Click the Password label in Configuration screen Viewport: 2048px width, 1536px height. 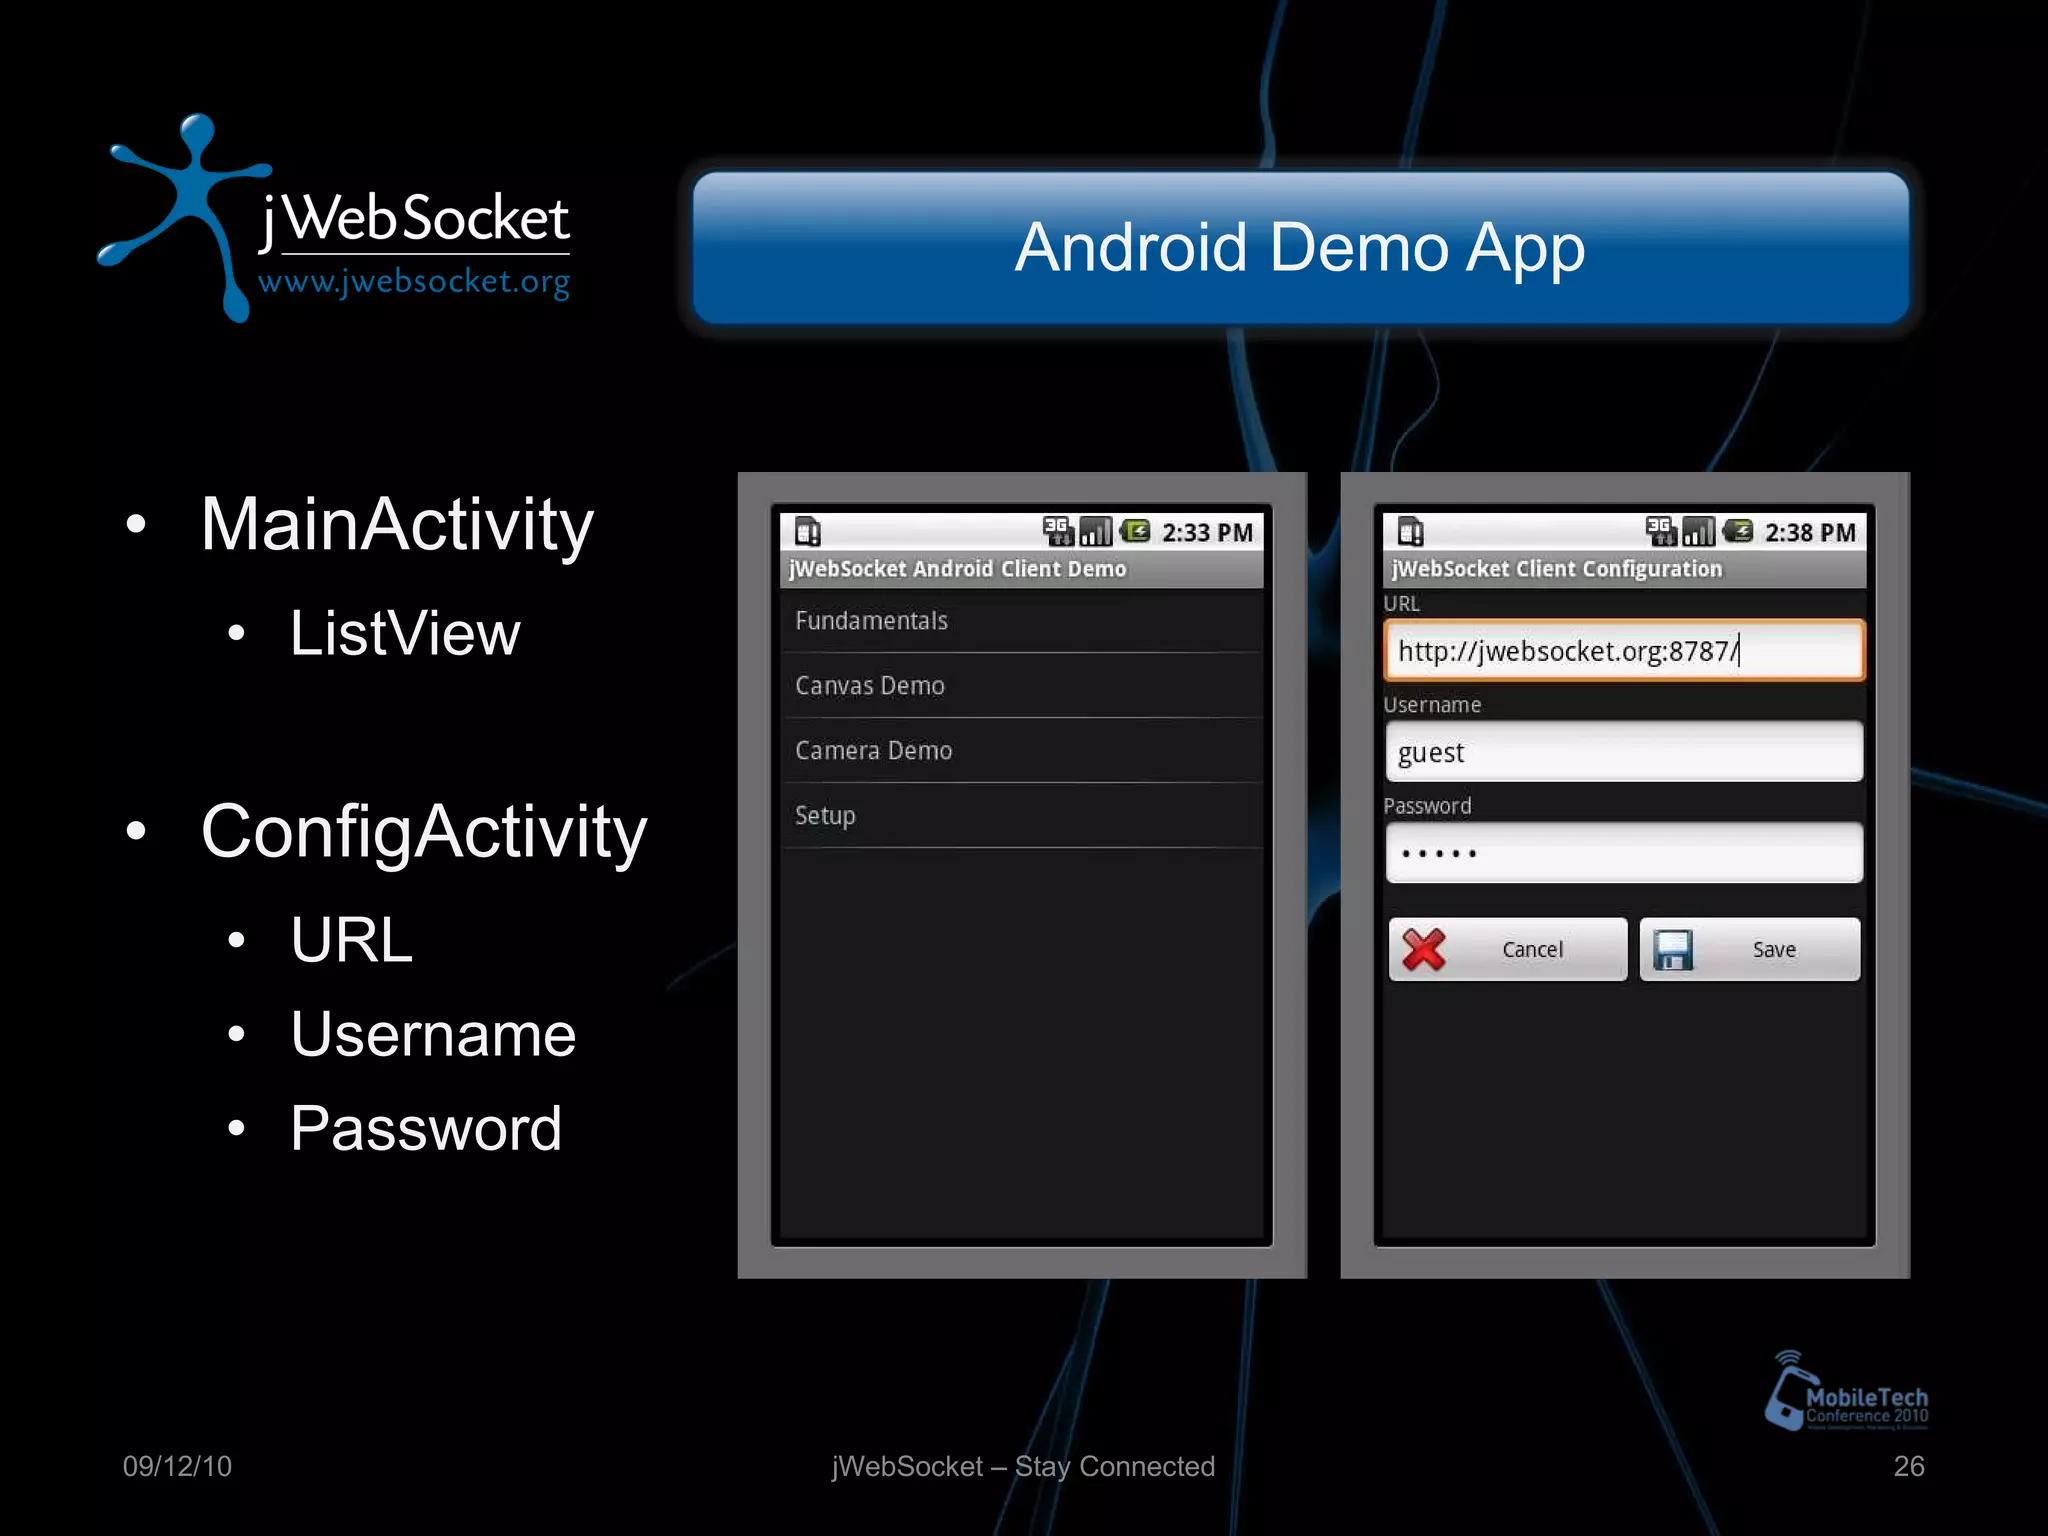[x=1427, y=806]
